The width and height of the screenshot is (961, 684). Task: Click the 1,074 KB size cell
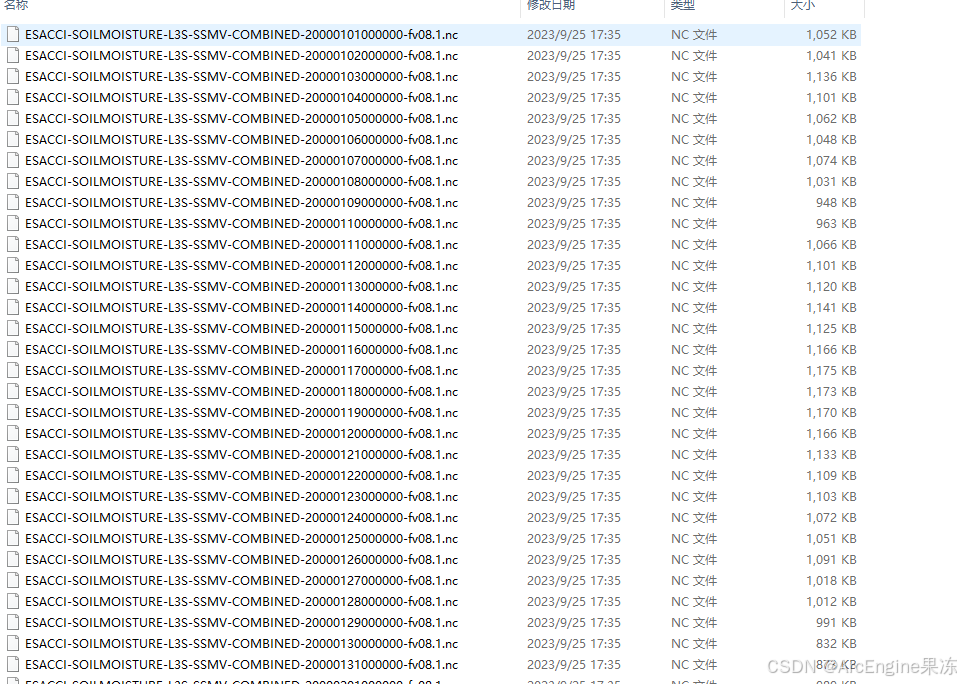click(831, 161)
